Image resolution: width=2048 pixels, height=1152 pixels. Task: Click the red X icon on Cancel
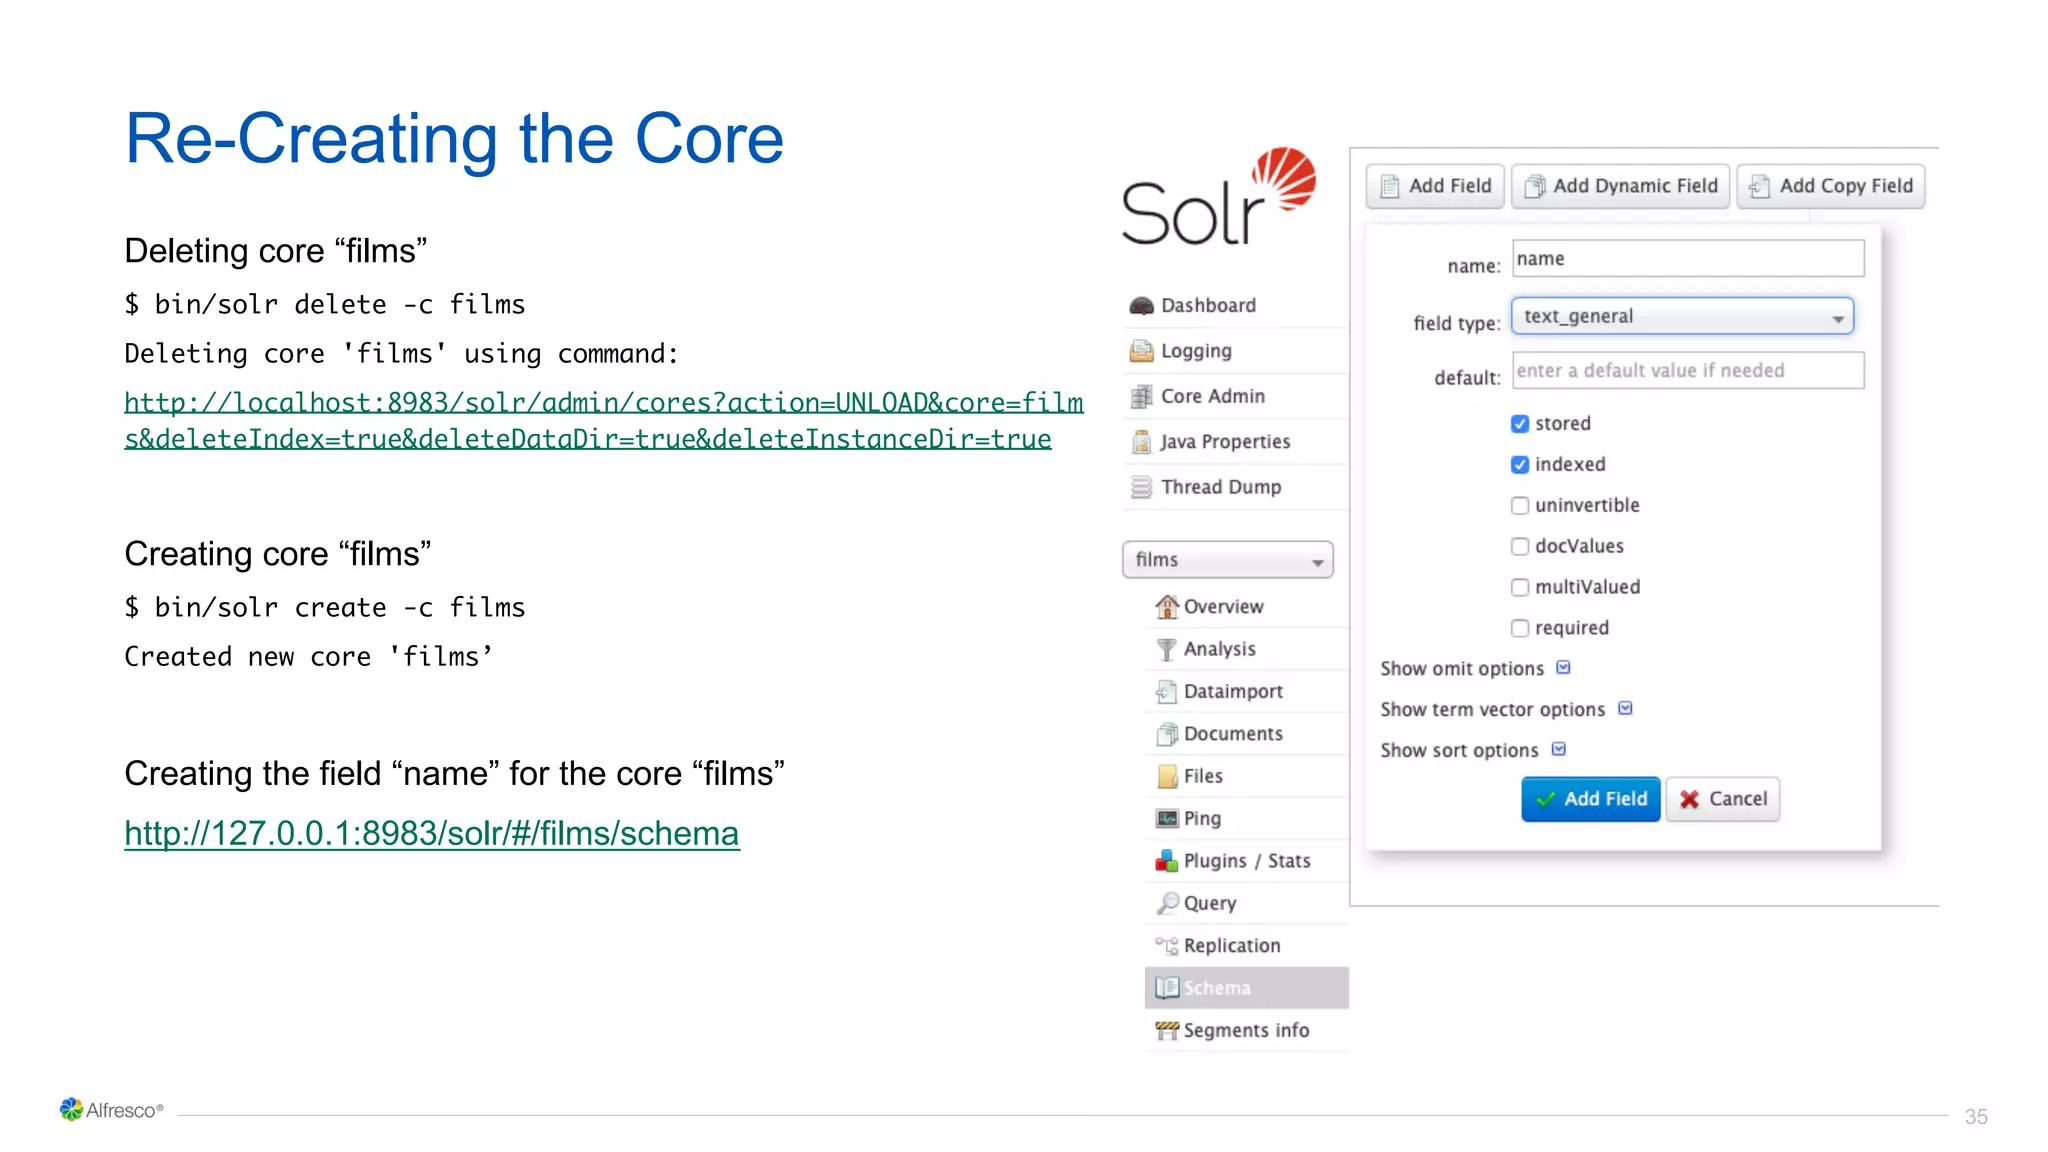[1690, 799]
